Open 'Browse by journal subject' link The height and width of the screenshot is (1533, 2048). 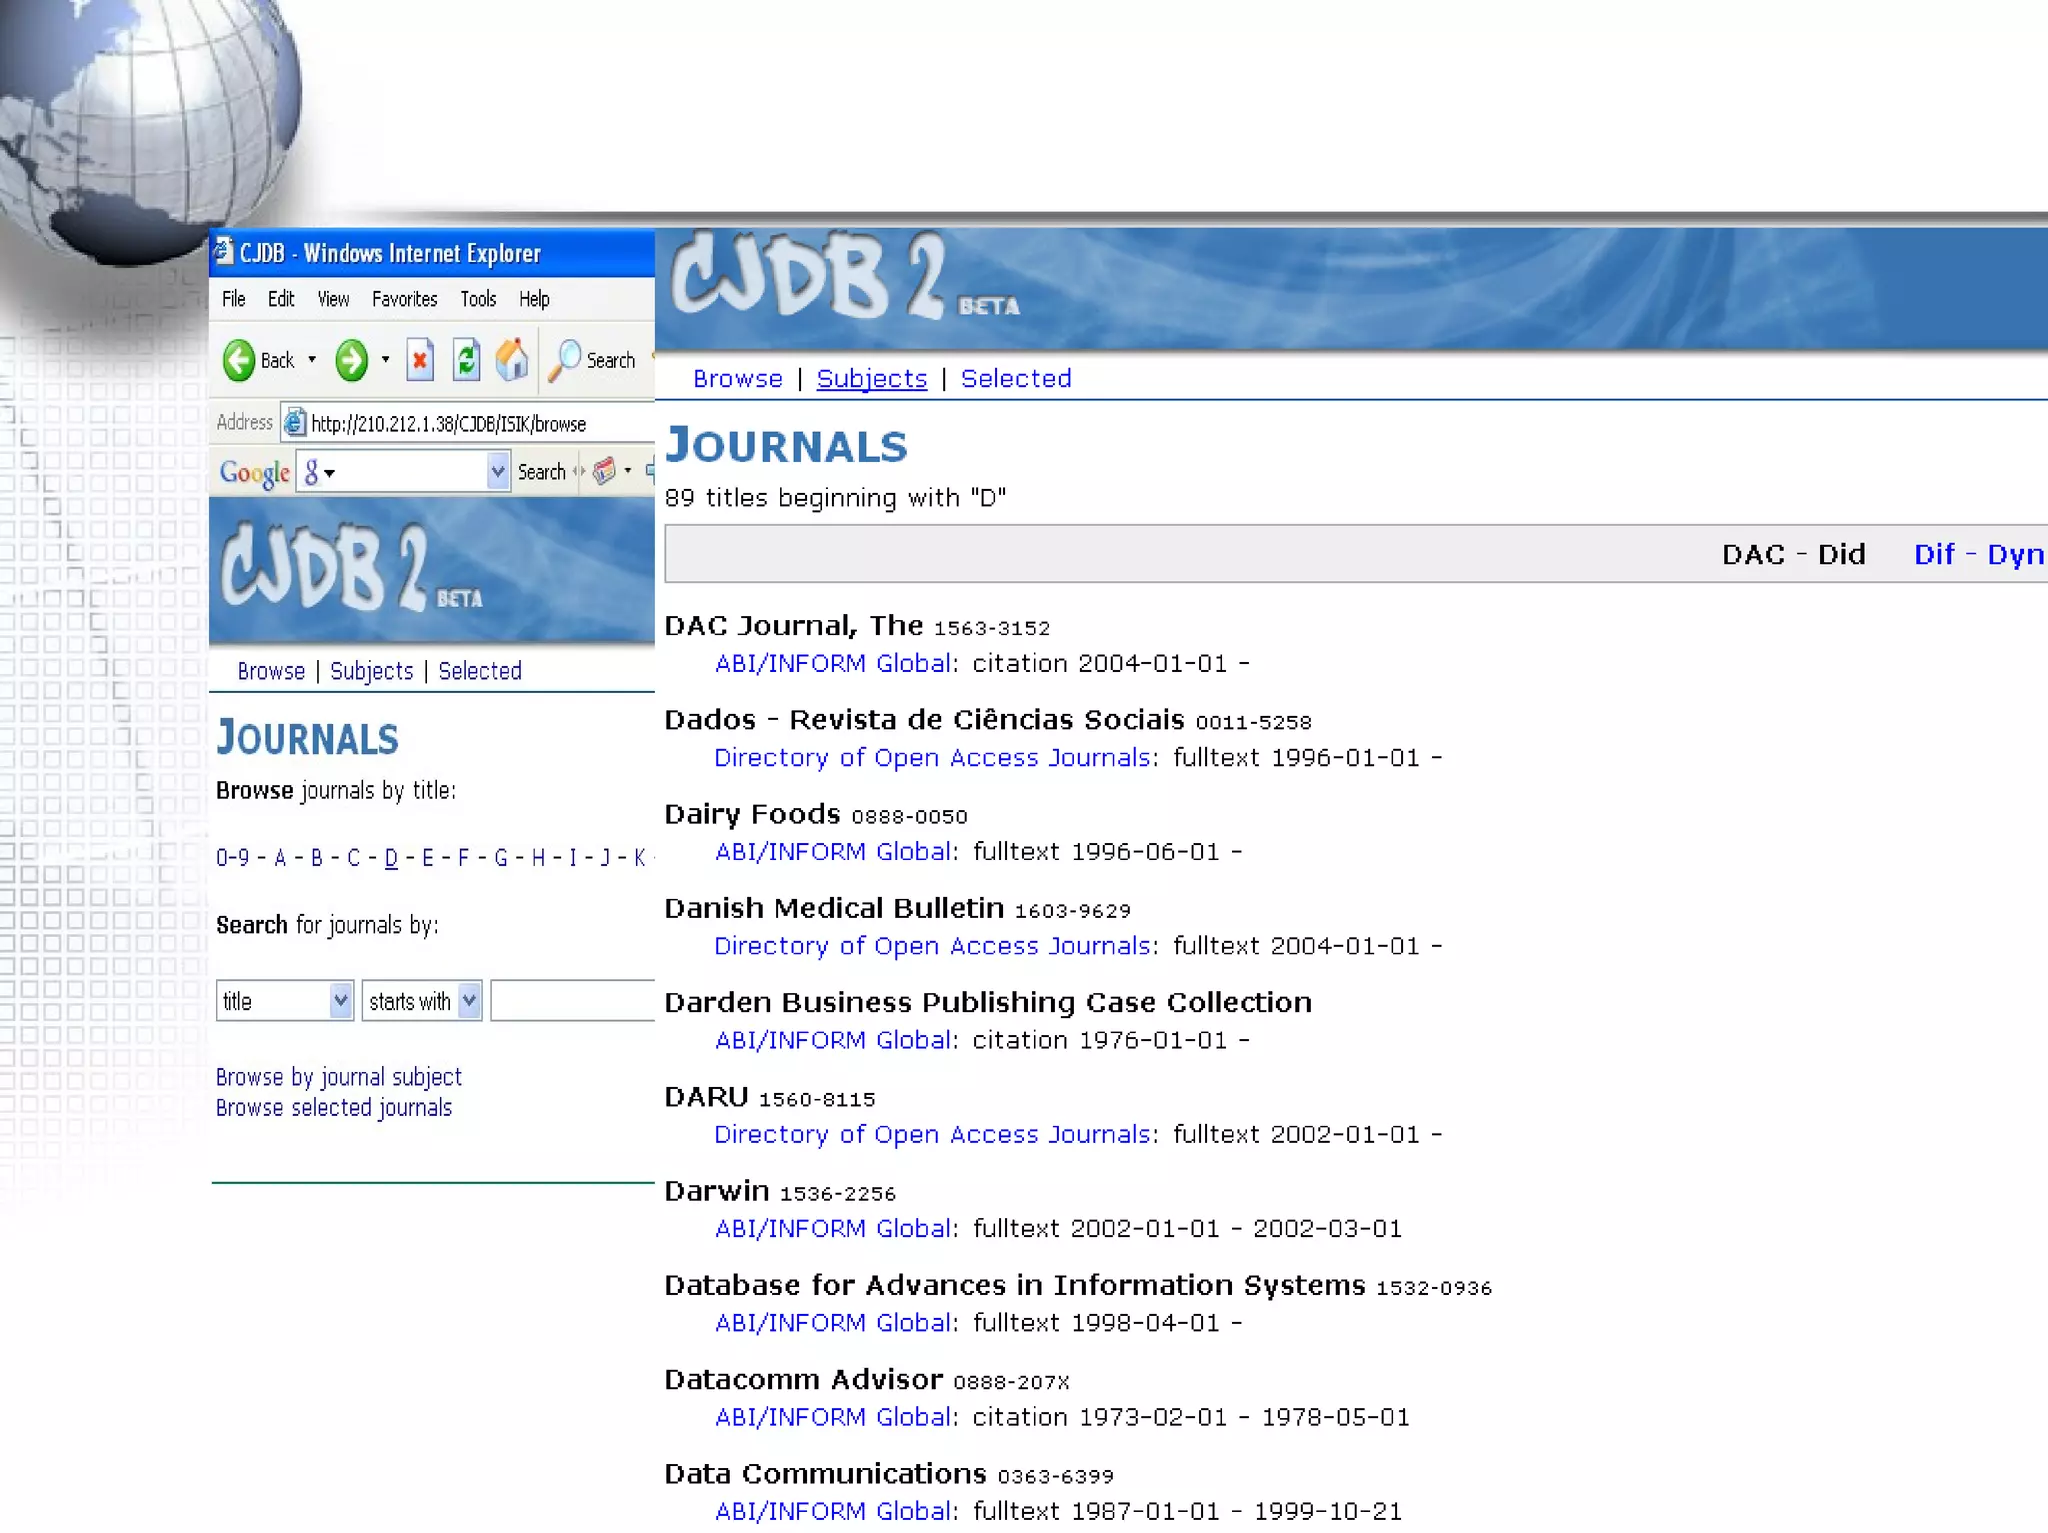tap(338, 1077)
